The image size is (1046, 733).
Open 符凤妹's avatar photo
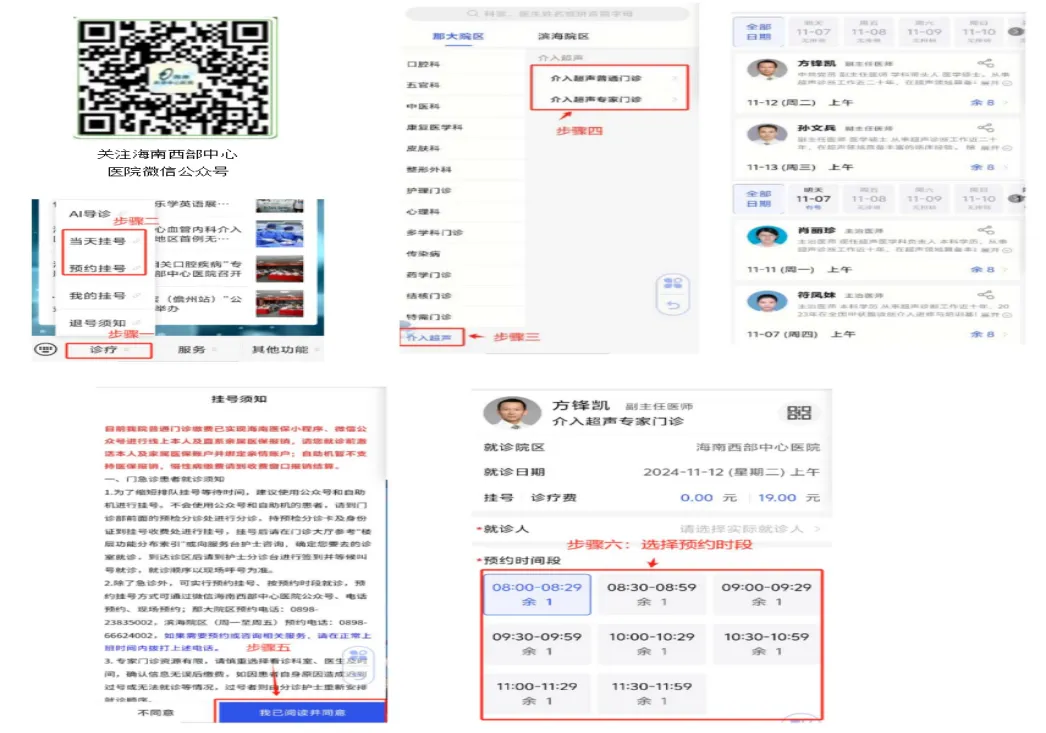point(766,301)
